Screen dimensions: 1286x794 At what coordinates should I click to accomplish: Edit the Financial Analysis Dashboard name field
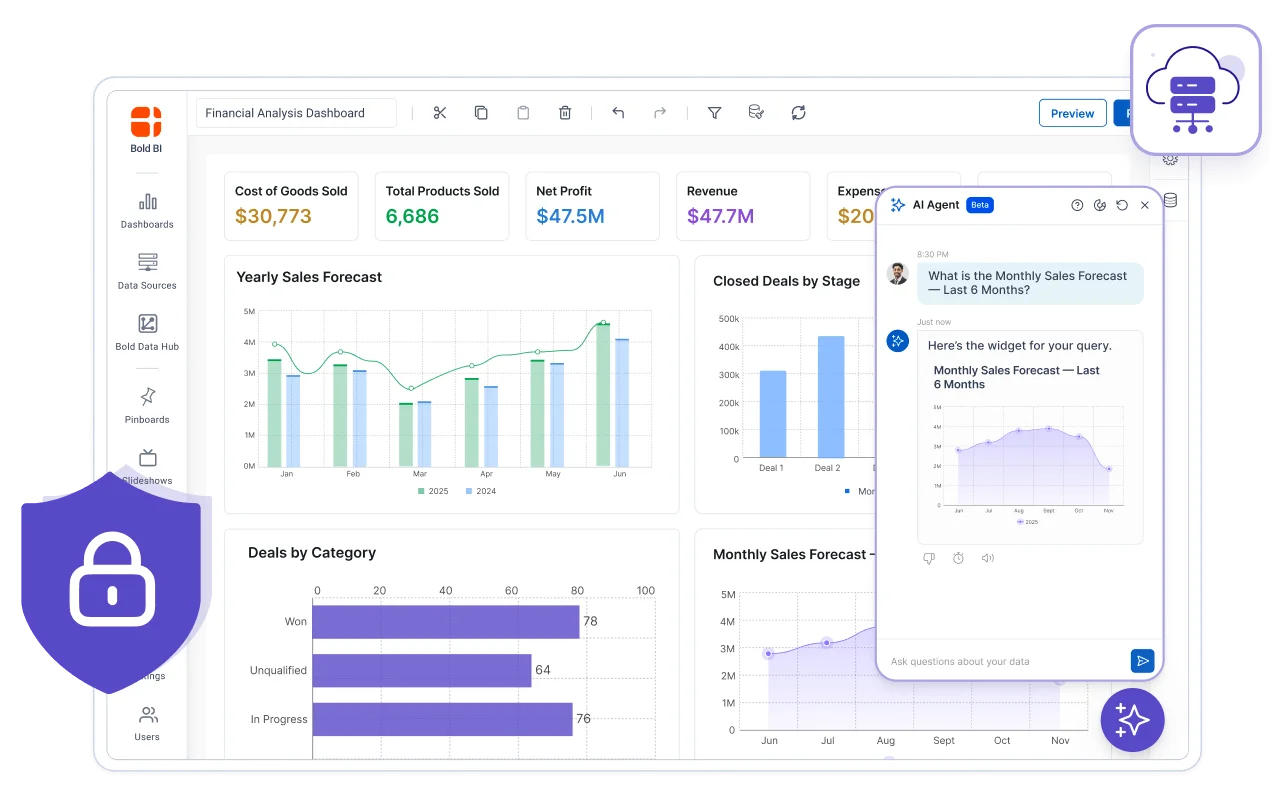(296, 113)
